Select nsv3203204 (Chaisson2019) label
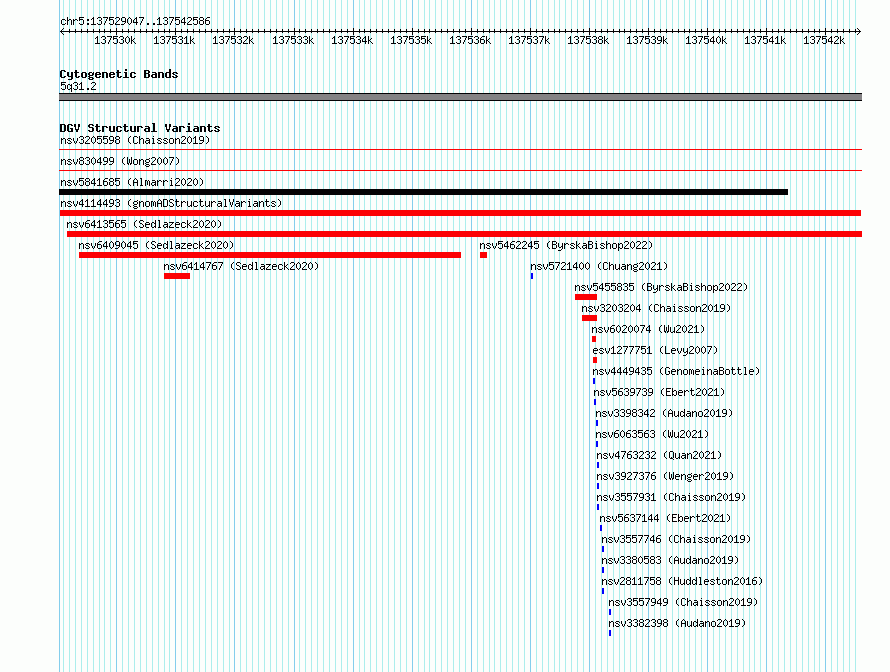The width and height of the screenshot is (890, 672). [656, 308]
